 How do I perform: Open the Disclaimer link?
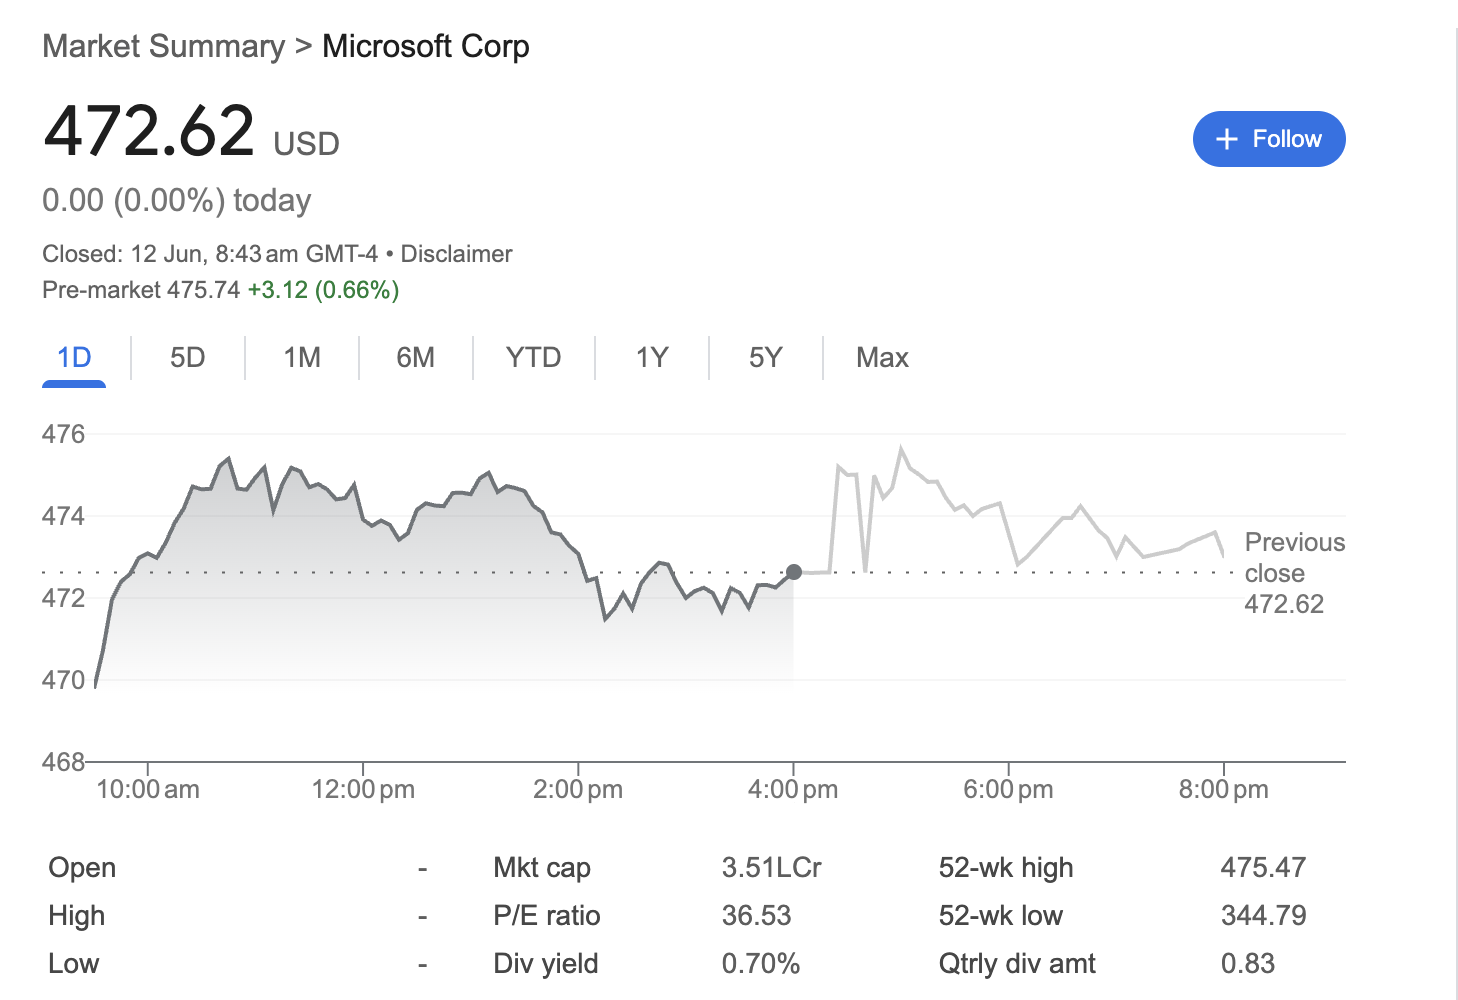[x=456, y=254]
